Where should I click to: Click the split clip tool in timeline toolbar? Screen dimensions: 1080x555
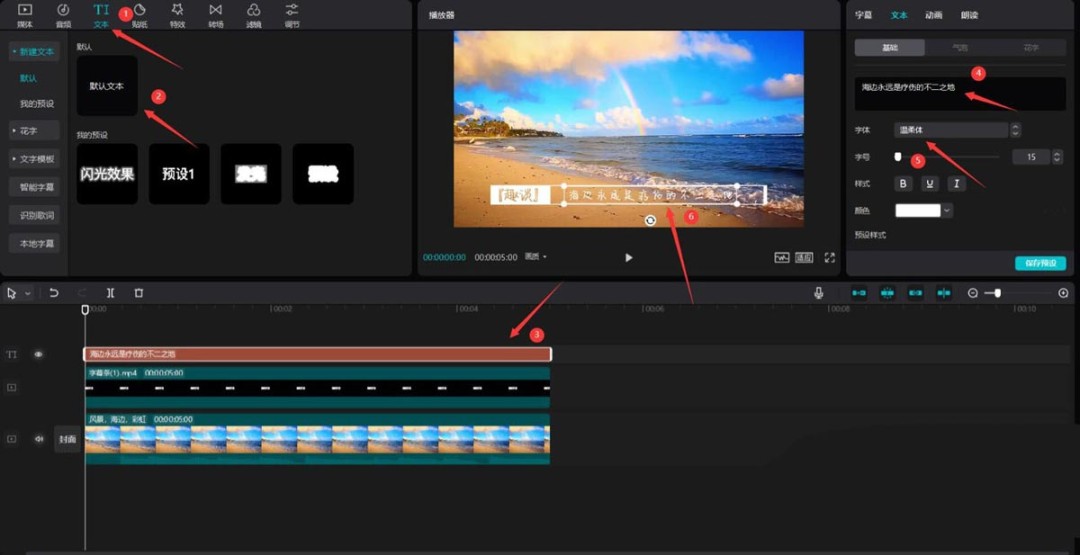(110, 293)
